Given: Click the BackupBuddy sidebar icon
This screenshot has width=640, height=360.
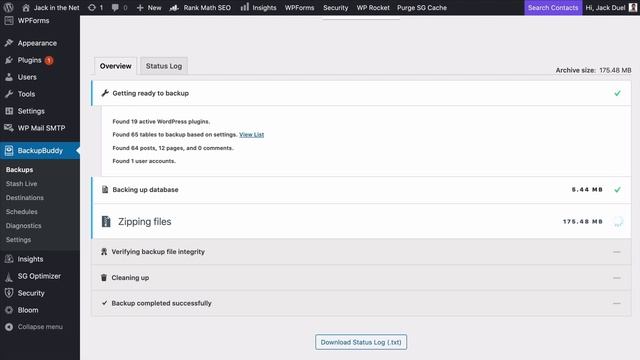Looking at the screenshot, I should pyautogui.click(x=9, y=151).
